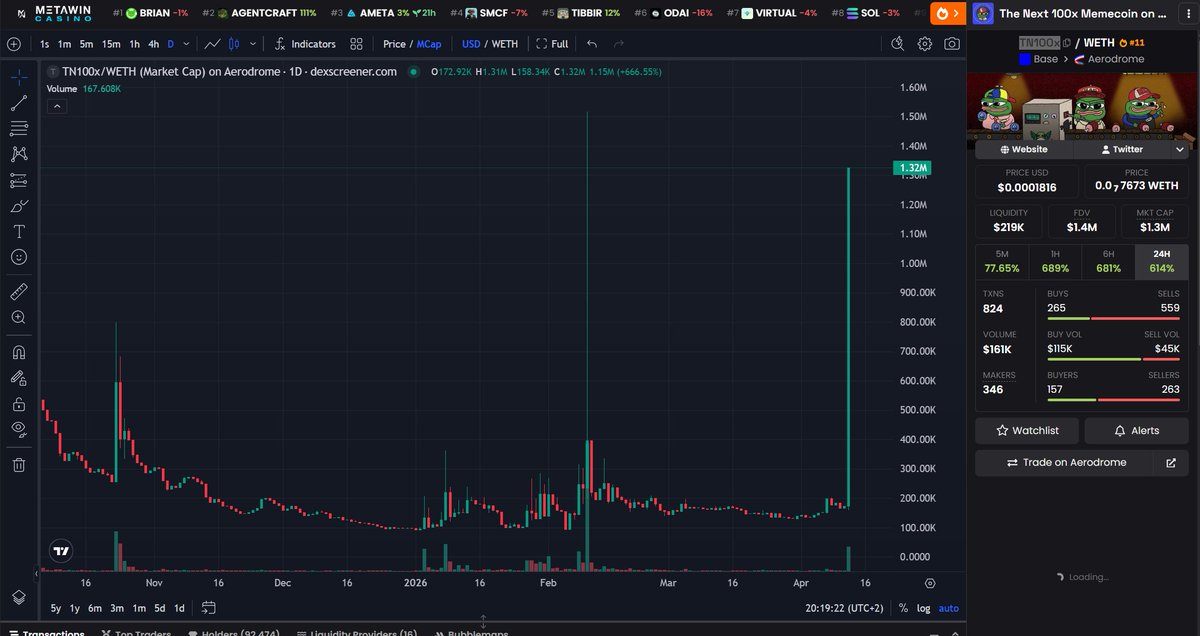Select the zoom in tool

19,317
